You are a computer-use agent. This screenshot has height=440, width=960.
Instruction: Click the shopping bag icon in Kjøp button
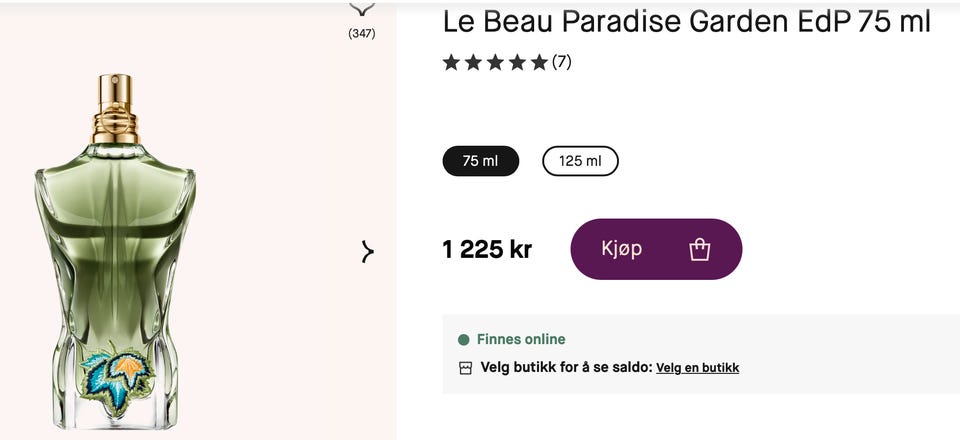(x=700, y=249)
